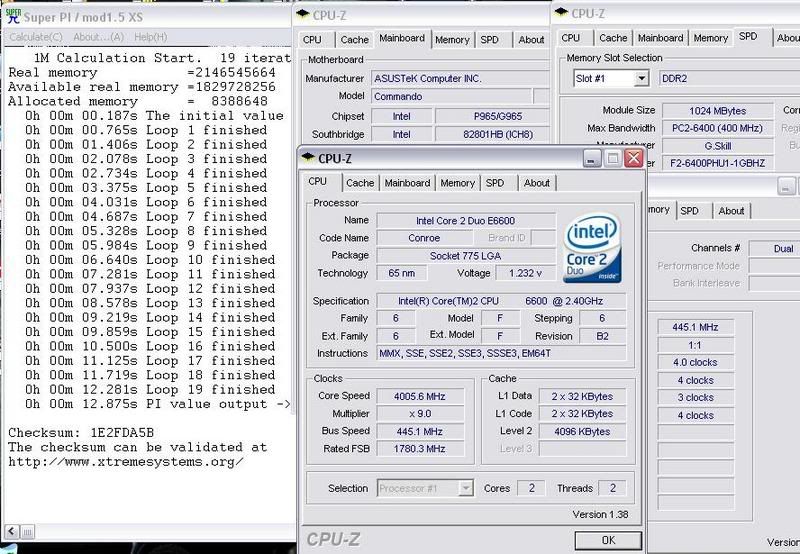
Task: Click the Bus Speed value 445.1 MHz
Action: click(420, 431)
